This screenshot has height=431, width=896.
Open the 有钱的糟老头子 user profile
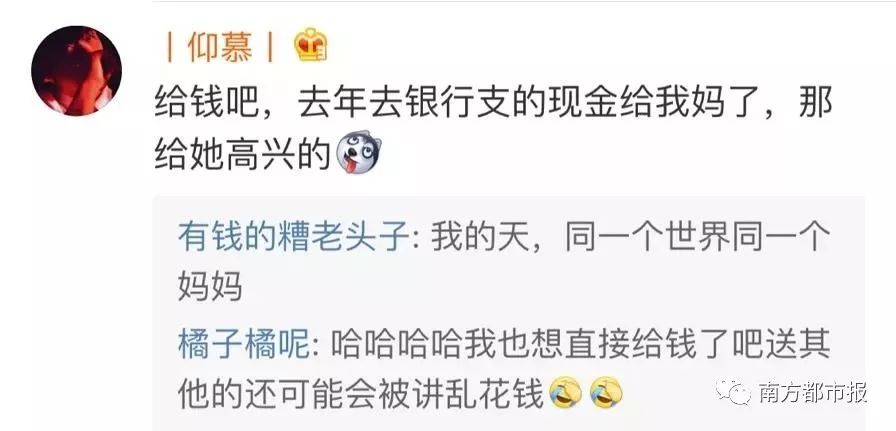pos(294,237)
